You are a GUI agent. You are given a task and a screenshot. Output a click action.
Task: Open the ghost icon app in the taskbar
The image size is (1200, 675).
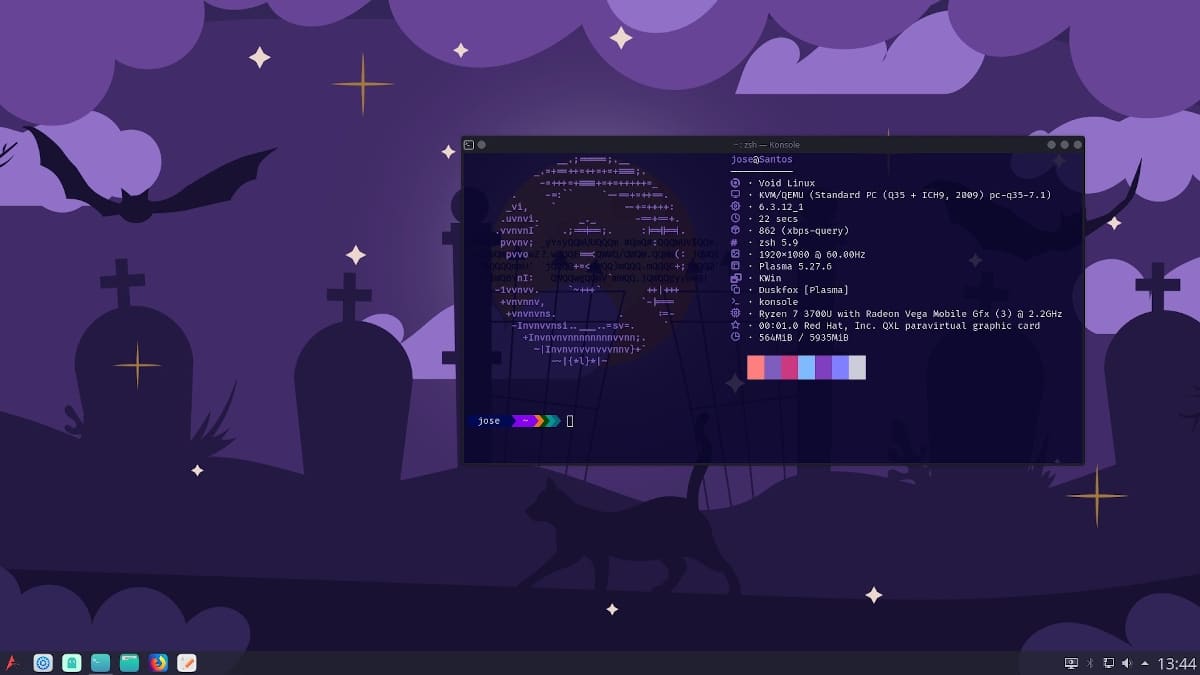[72, 662]
